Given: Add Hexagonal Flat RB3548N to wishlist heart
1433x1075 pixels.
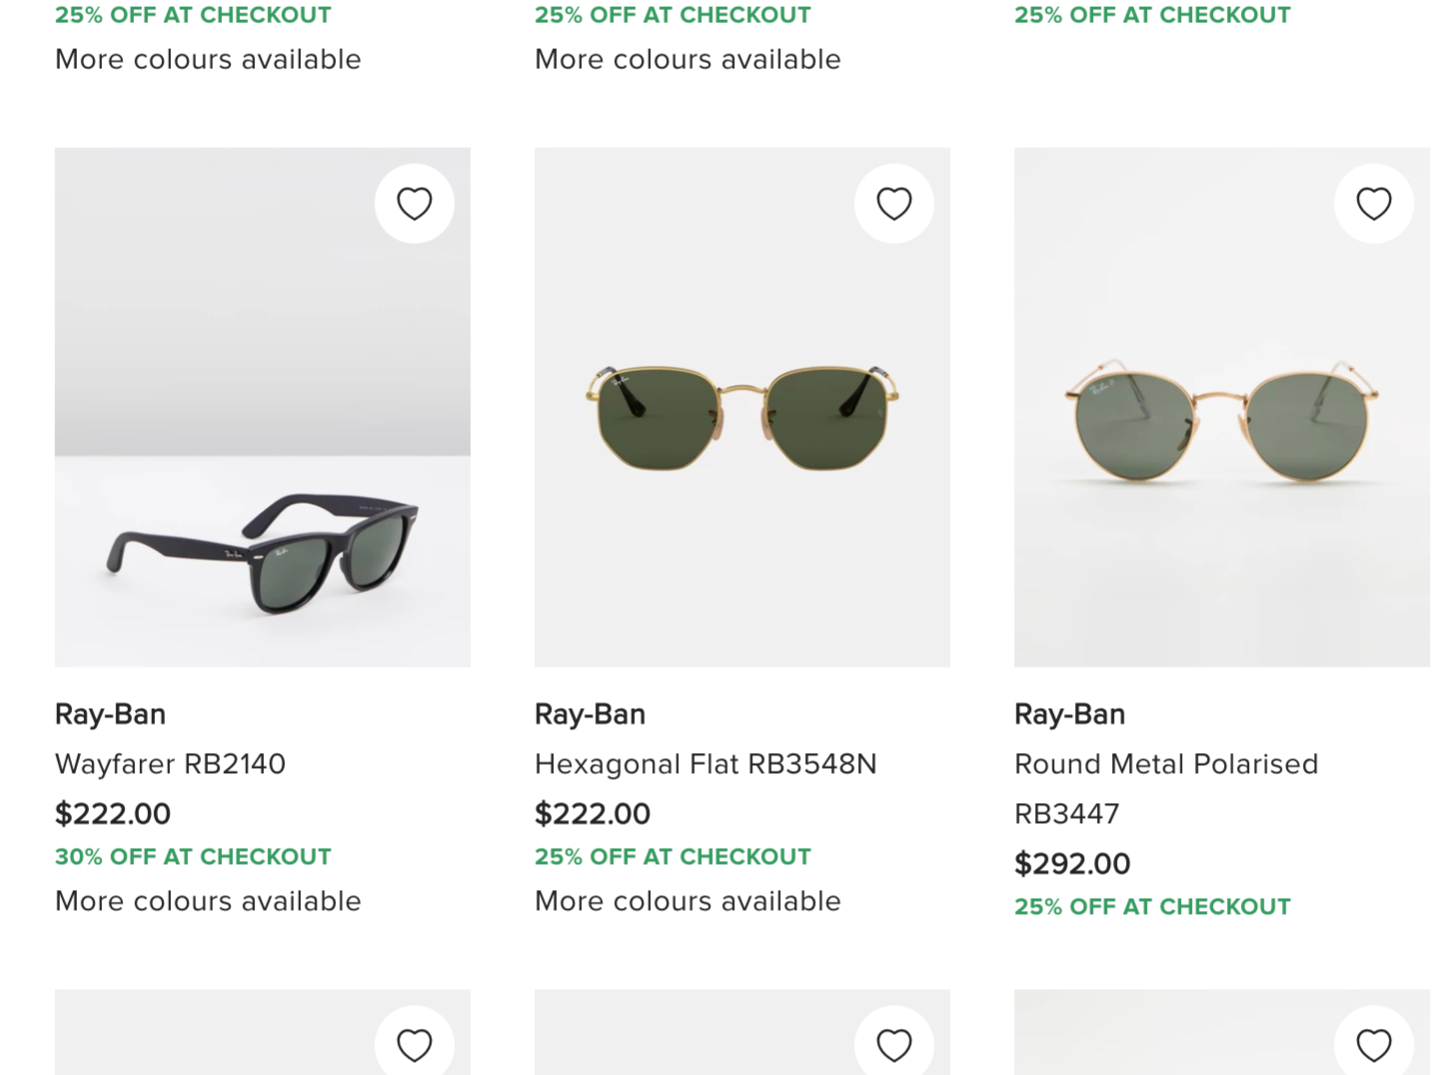Looking at the screenshot, I should coord(894,203).
